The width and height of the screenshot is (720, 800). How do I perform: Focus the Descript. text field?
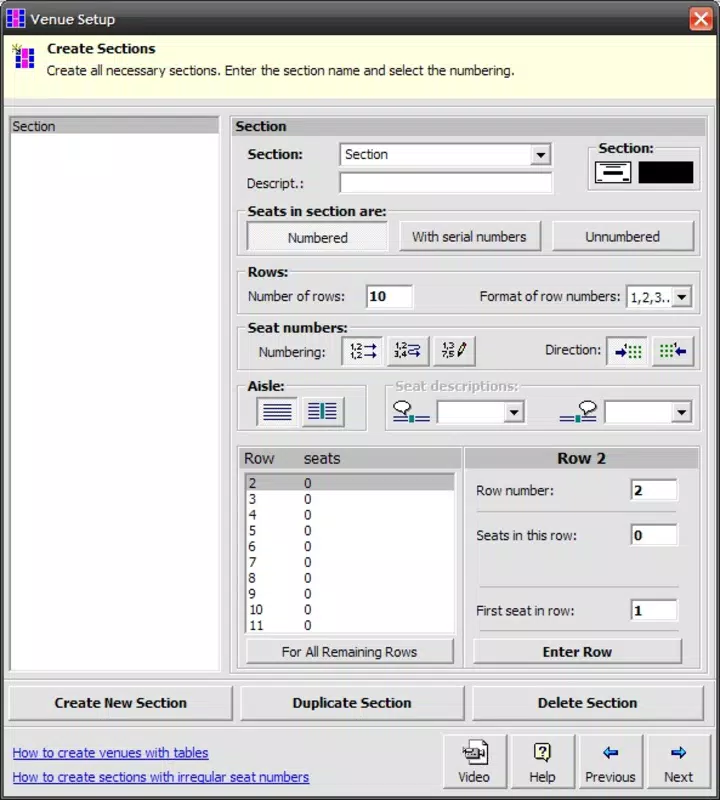click(445, 183)
